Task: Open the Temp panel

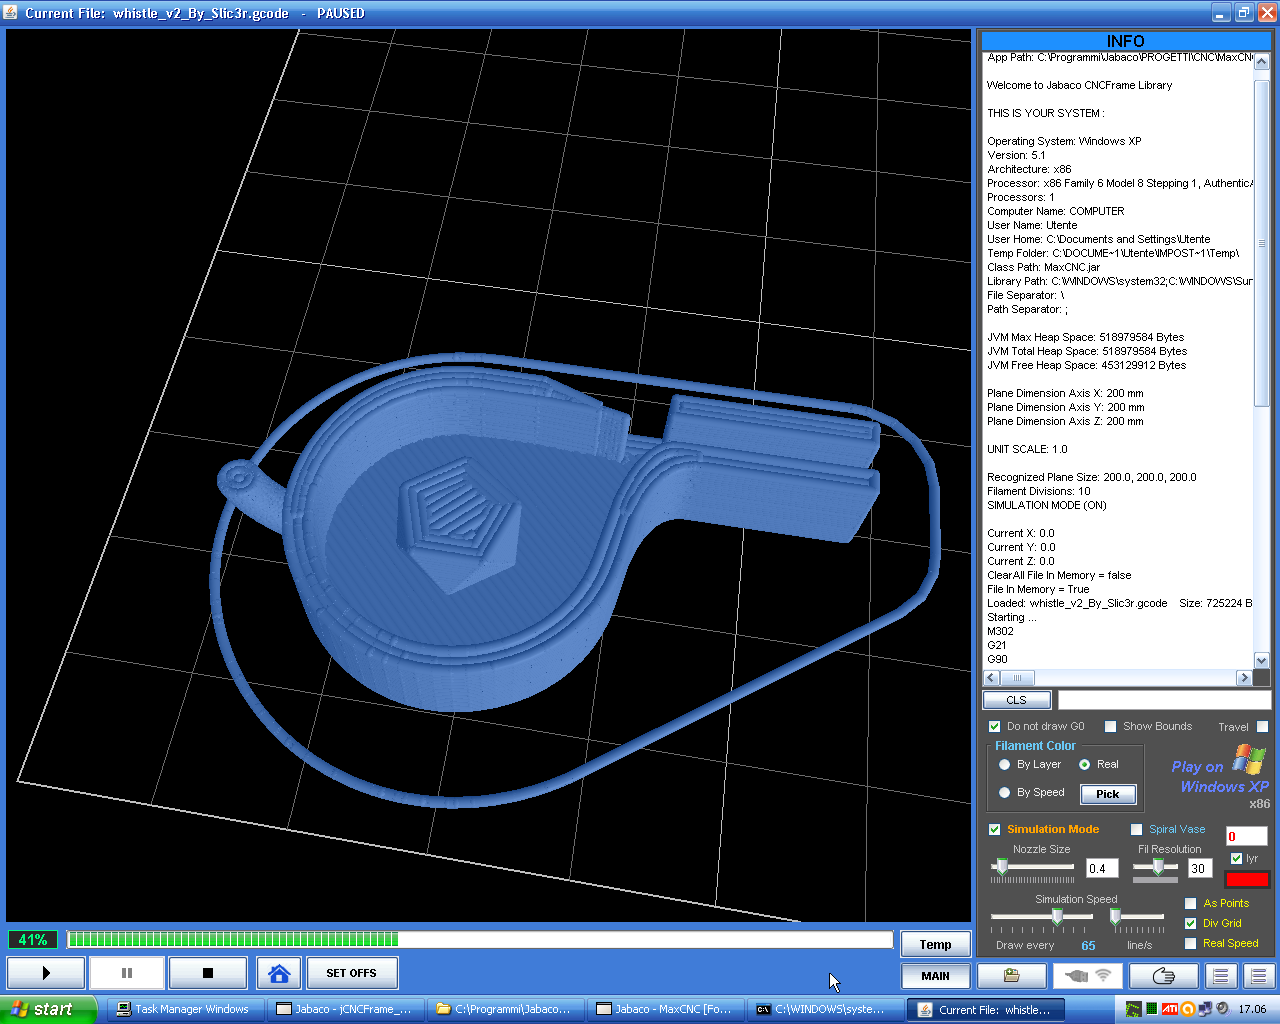Action: [x=935, y=944]
